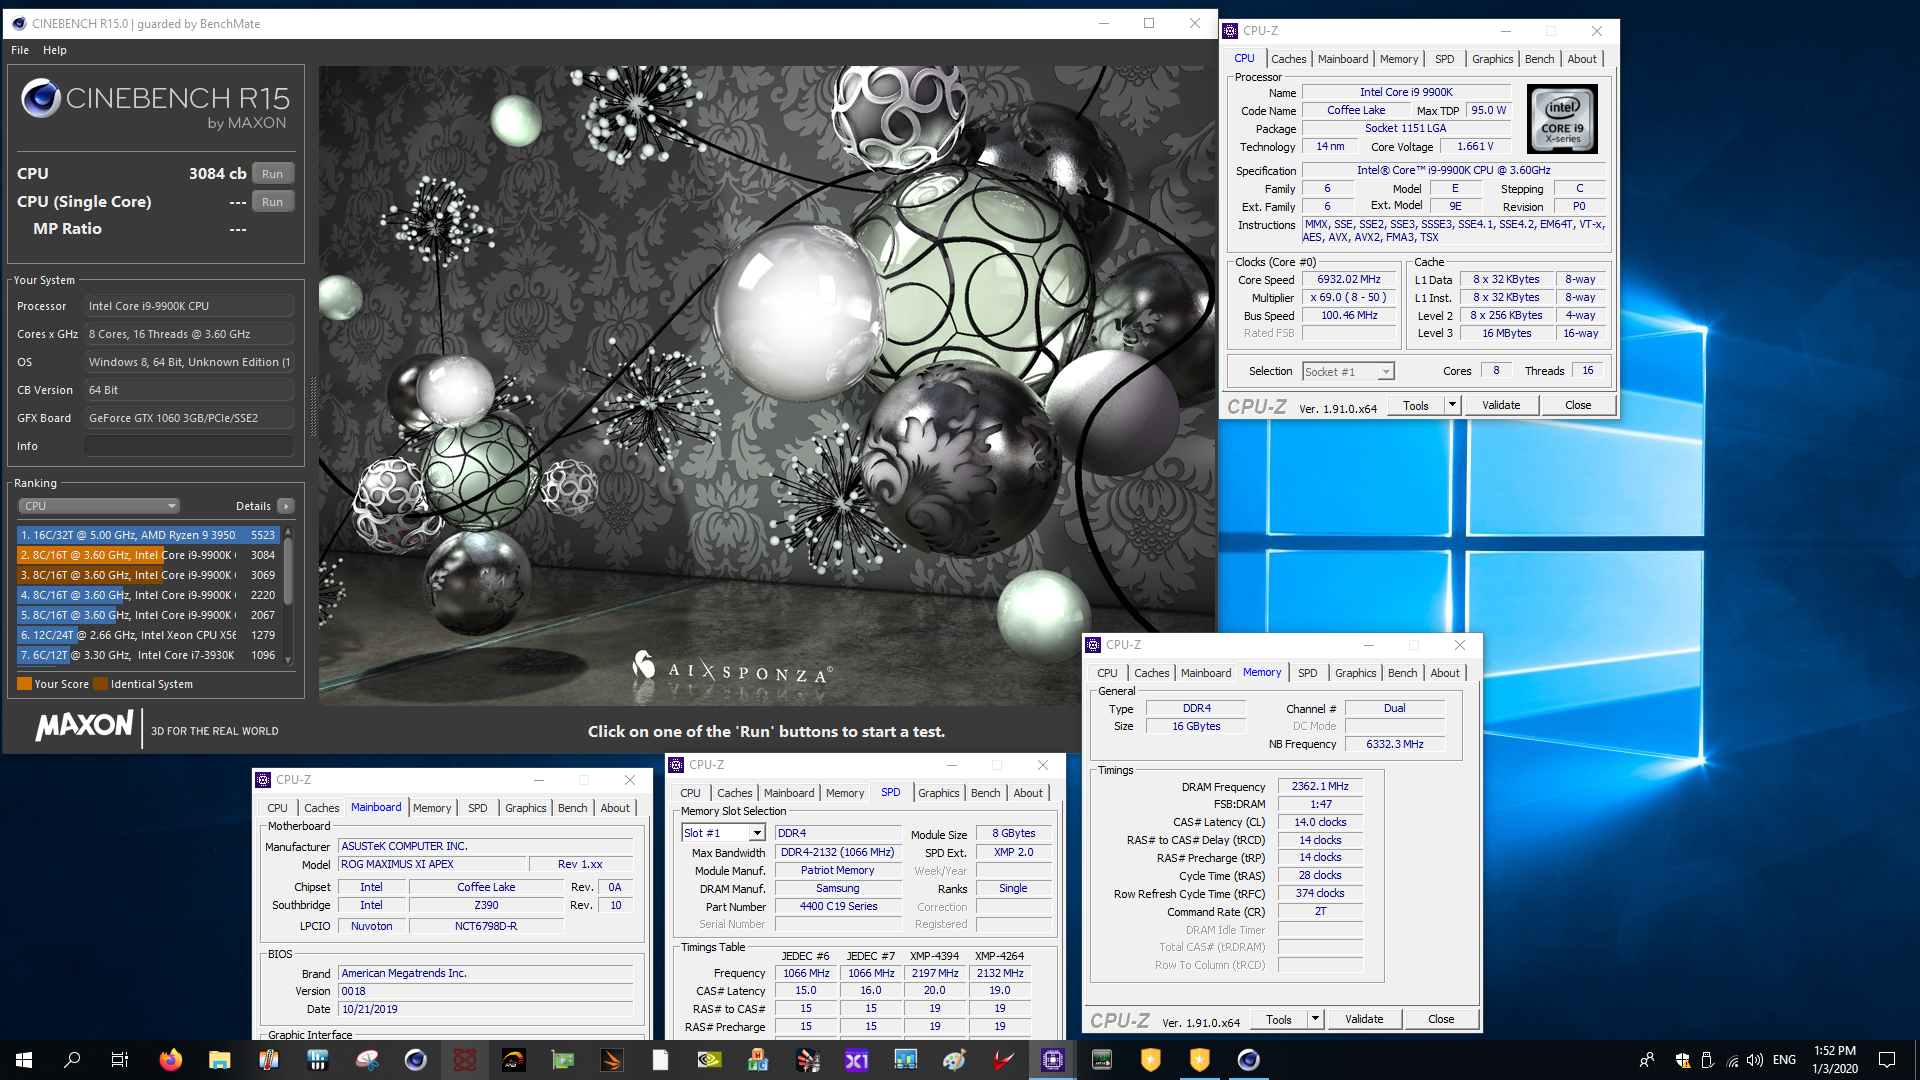Screen dimensions: 1920x1080
Task: Open the Windows Start menu
Action: tap(24, 1060)
